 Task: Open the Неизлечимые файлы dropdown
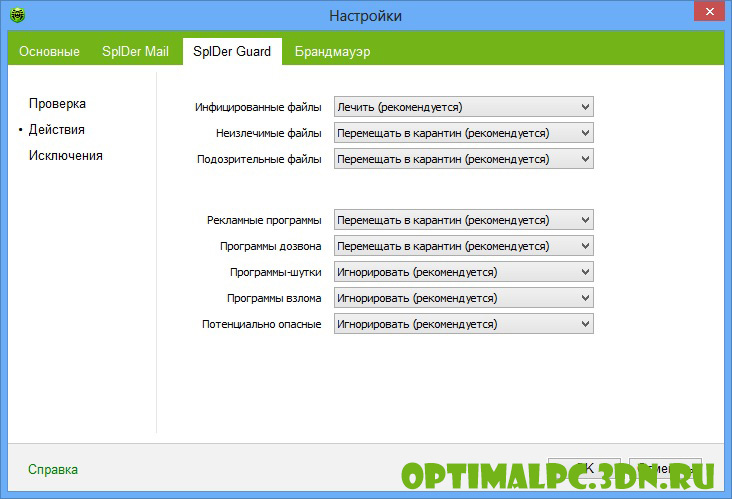464,133
